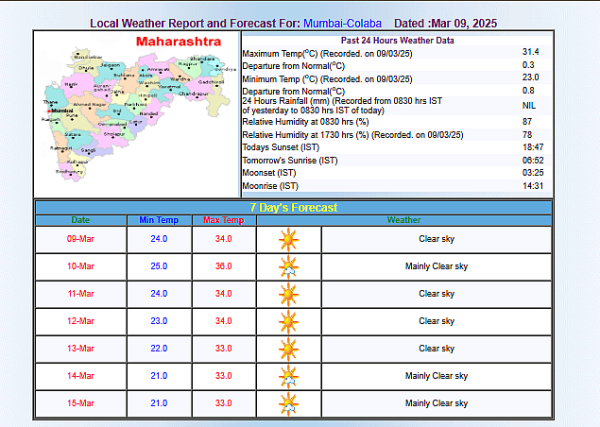Click the Clear sky text for 09-Mar
The height and width of the screenshot is (427, 600).
pyautogui.click(x=436, y=239)
